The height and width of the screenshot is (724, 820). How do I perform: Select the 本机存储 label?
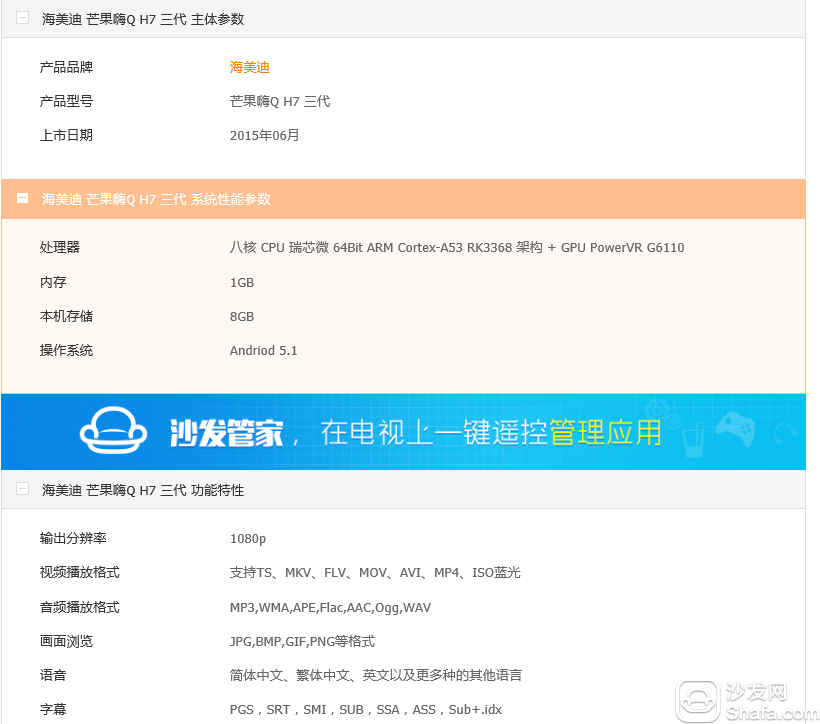66,316
